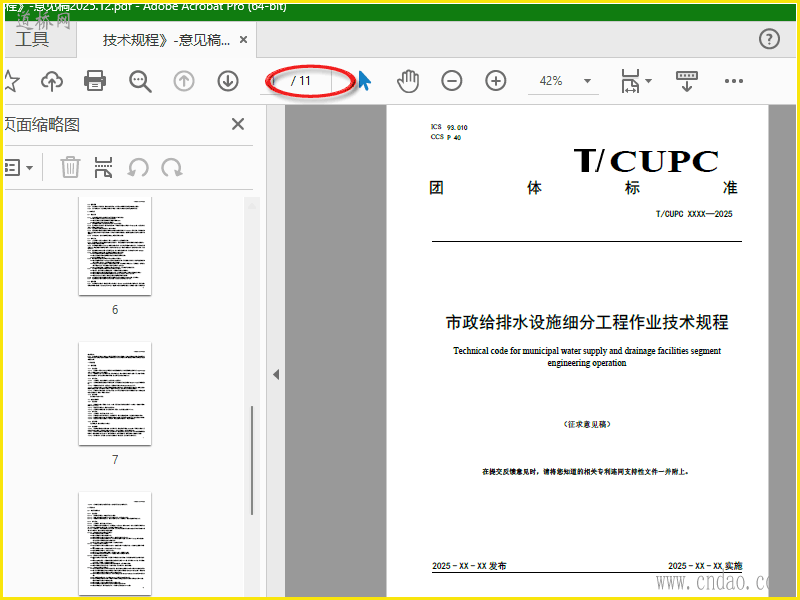The height and width of the screenshot is (600, 800).
Task: Zoom out with the minus circle icon
Action: tap(452, 81)
